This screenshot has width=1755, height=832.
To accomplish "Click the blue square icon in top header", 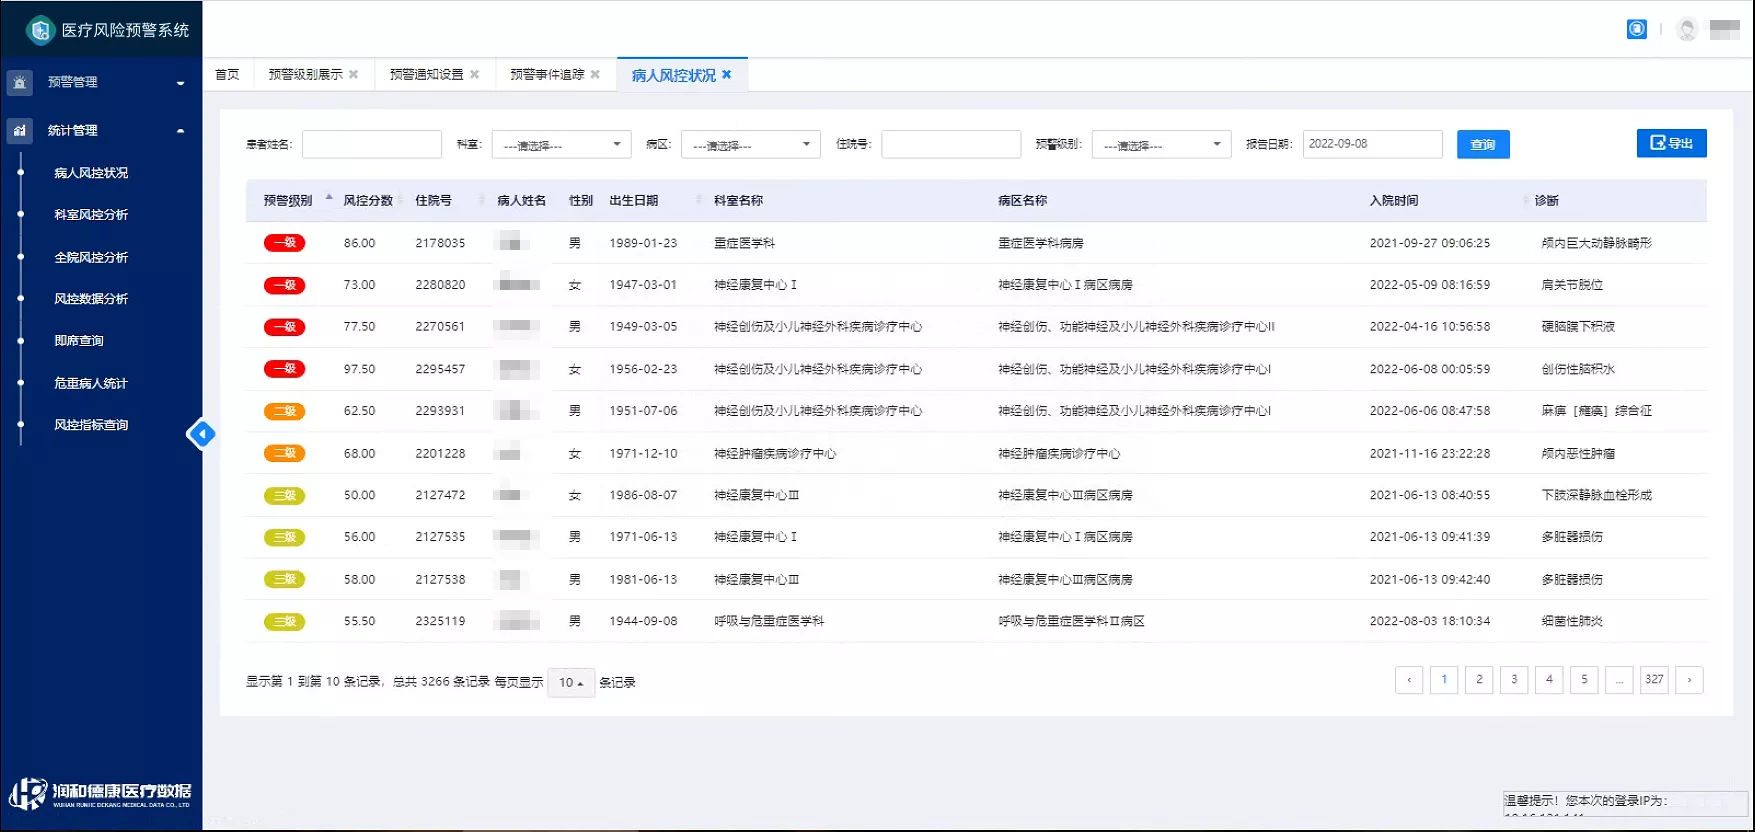I will 1636,29.
